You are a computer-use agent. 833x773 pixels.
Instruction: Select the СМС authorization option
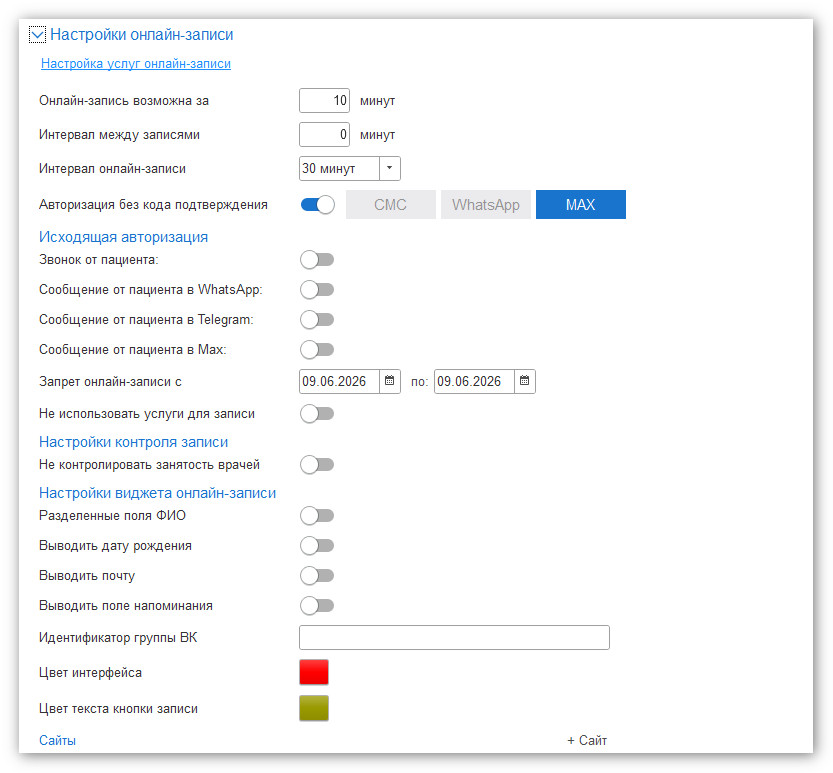[x=390, y=205]
